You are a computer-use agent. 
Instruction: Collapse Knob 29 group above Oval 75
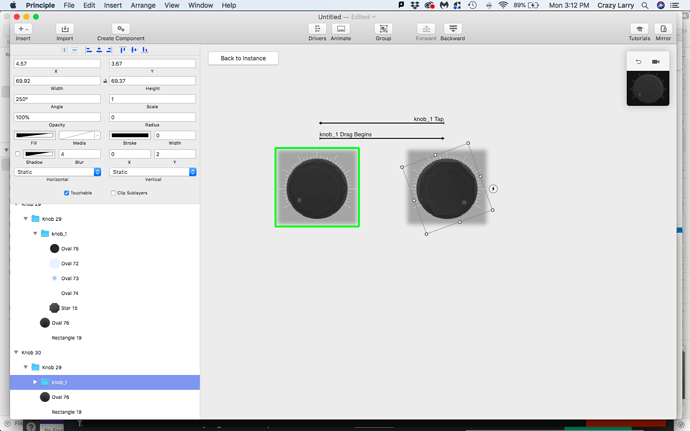coord(26,218)
